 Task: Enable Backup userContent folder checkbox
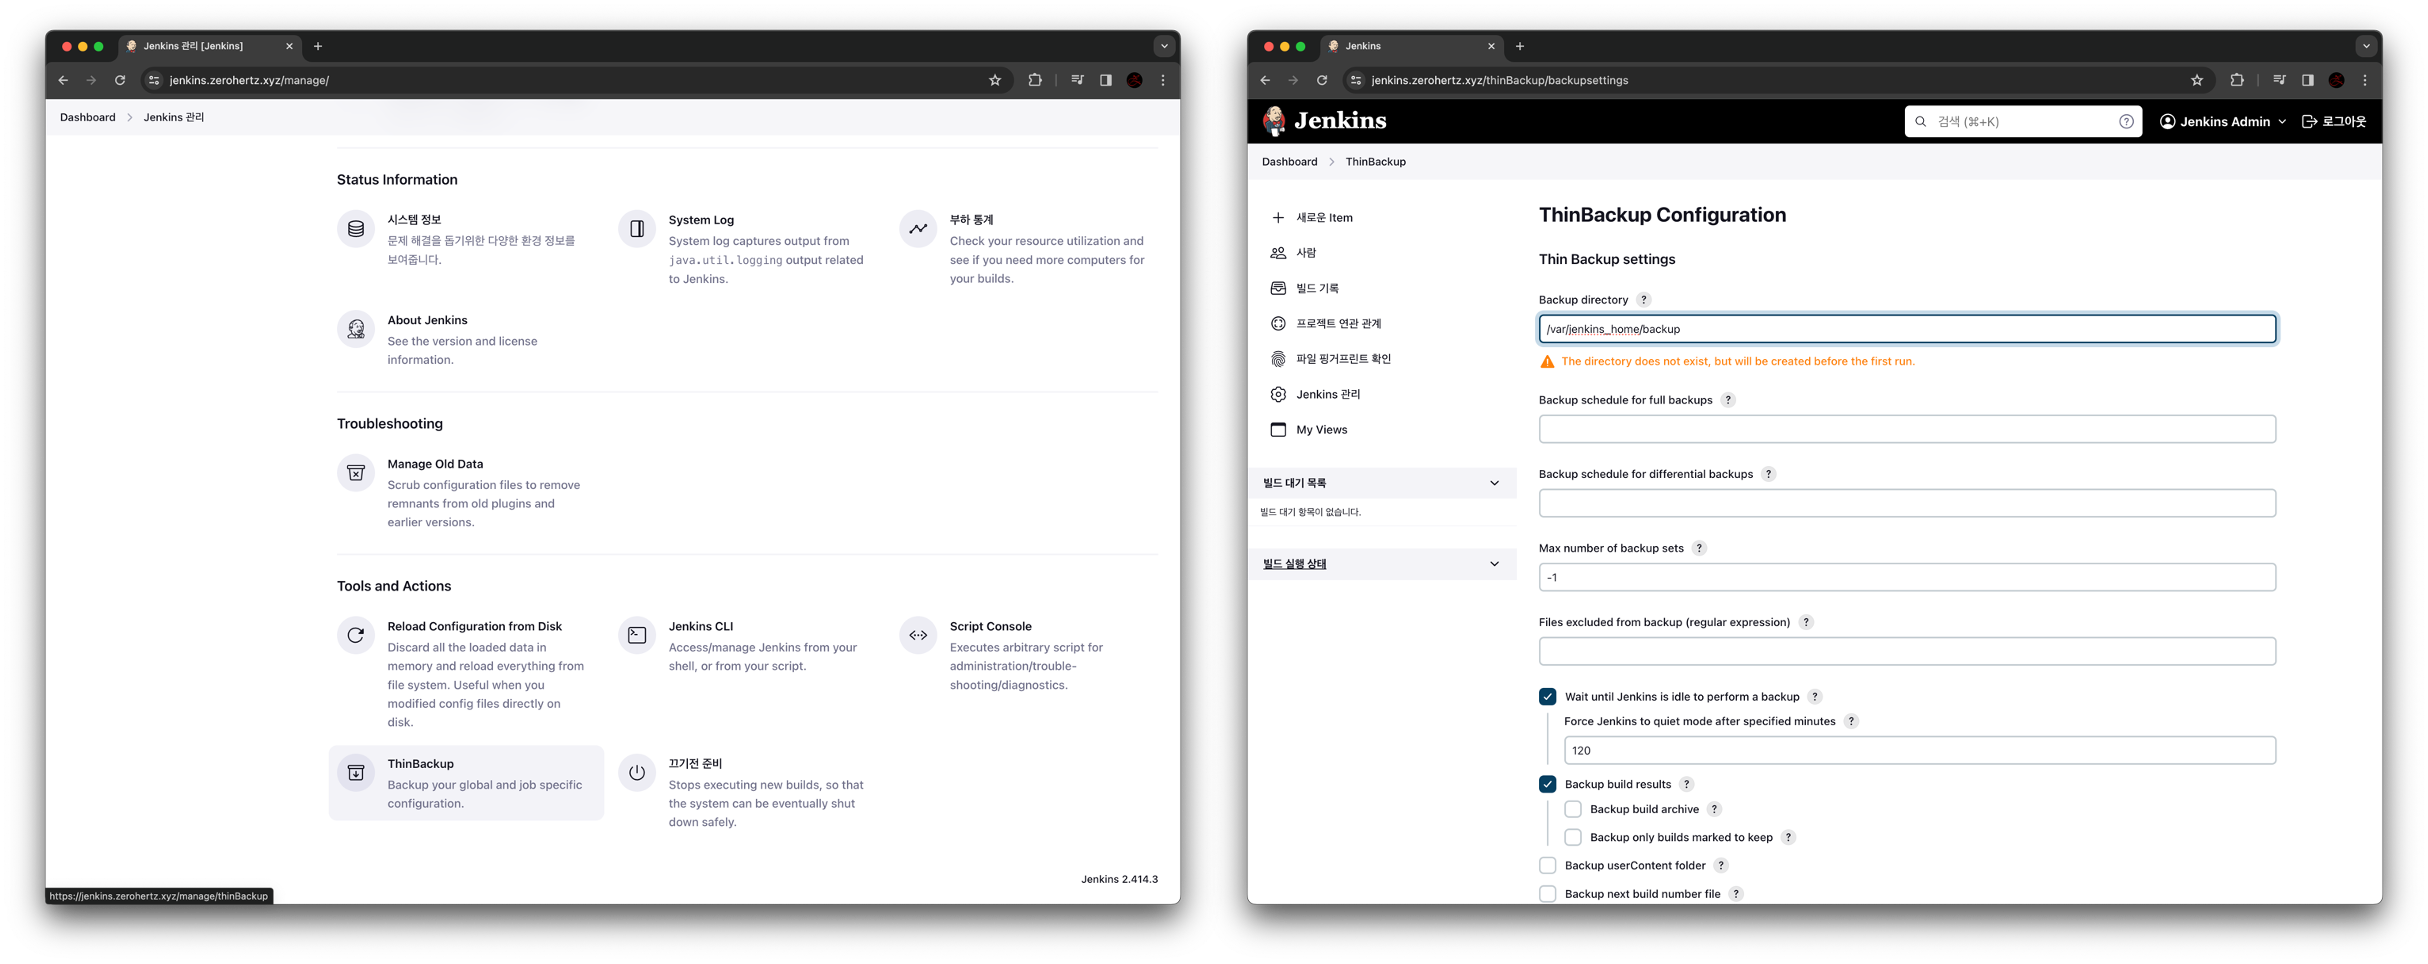[x=1548, y=865]
